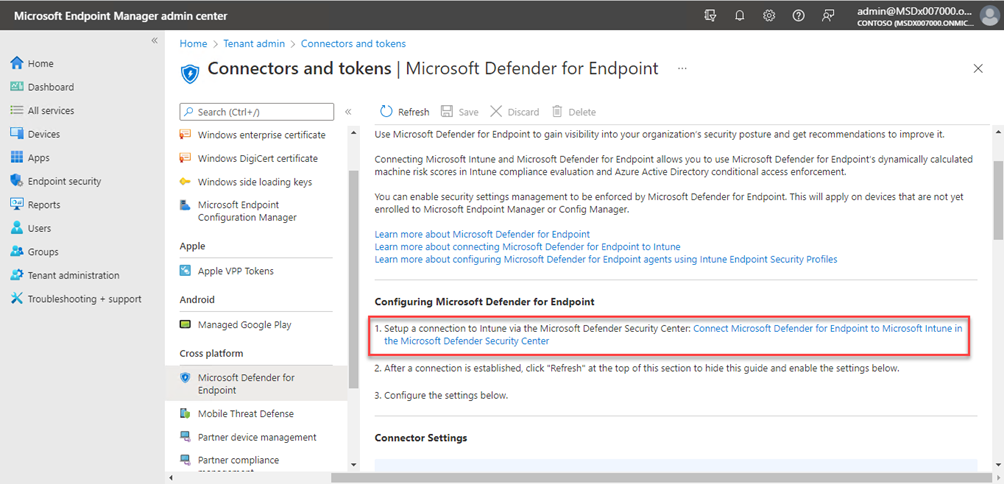The image size is (1004, 484).
Task: Open the Apps grid icon
Action: pos(17,157)
